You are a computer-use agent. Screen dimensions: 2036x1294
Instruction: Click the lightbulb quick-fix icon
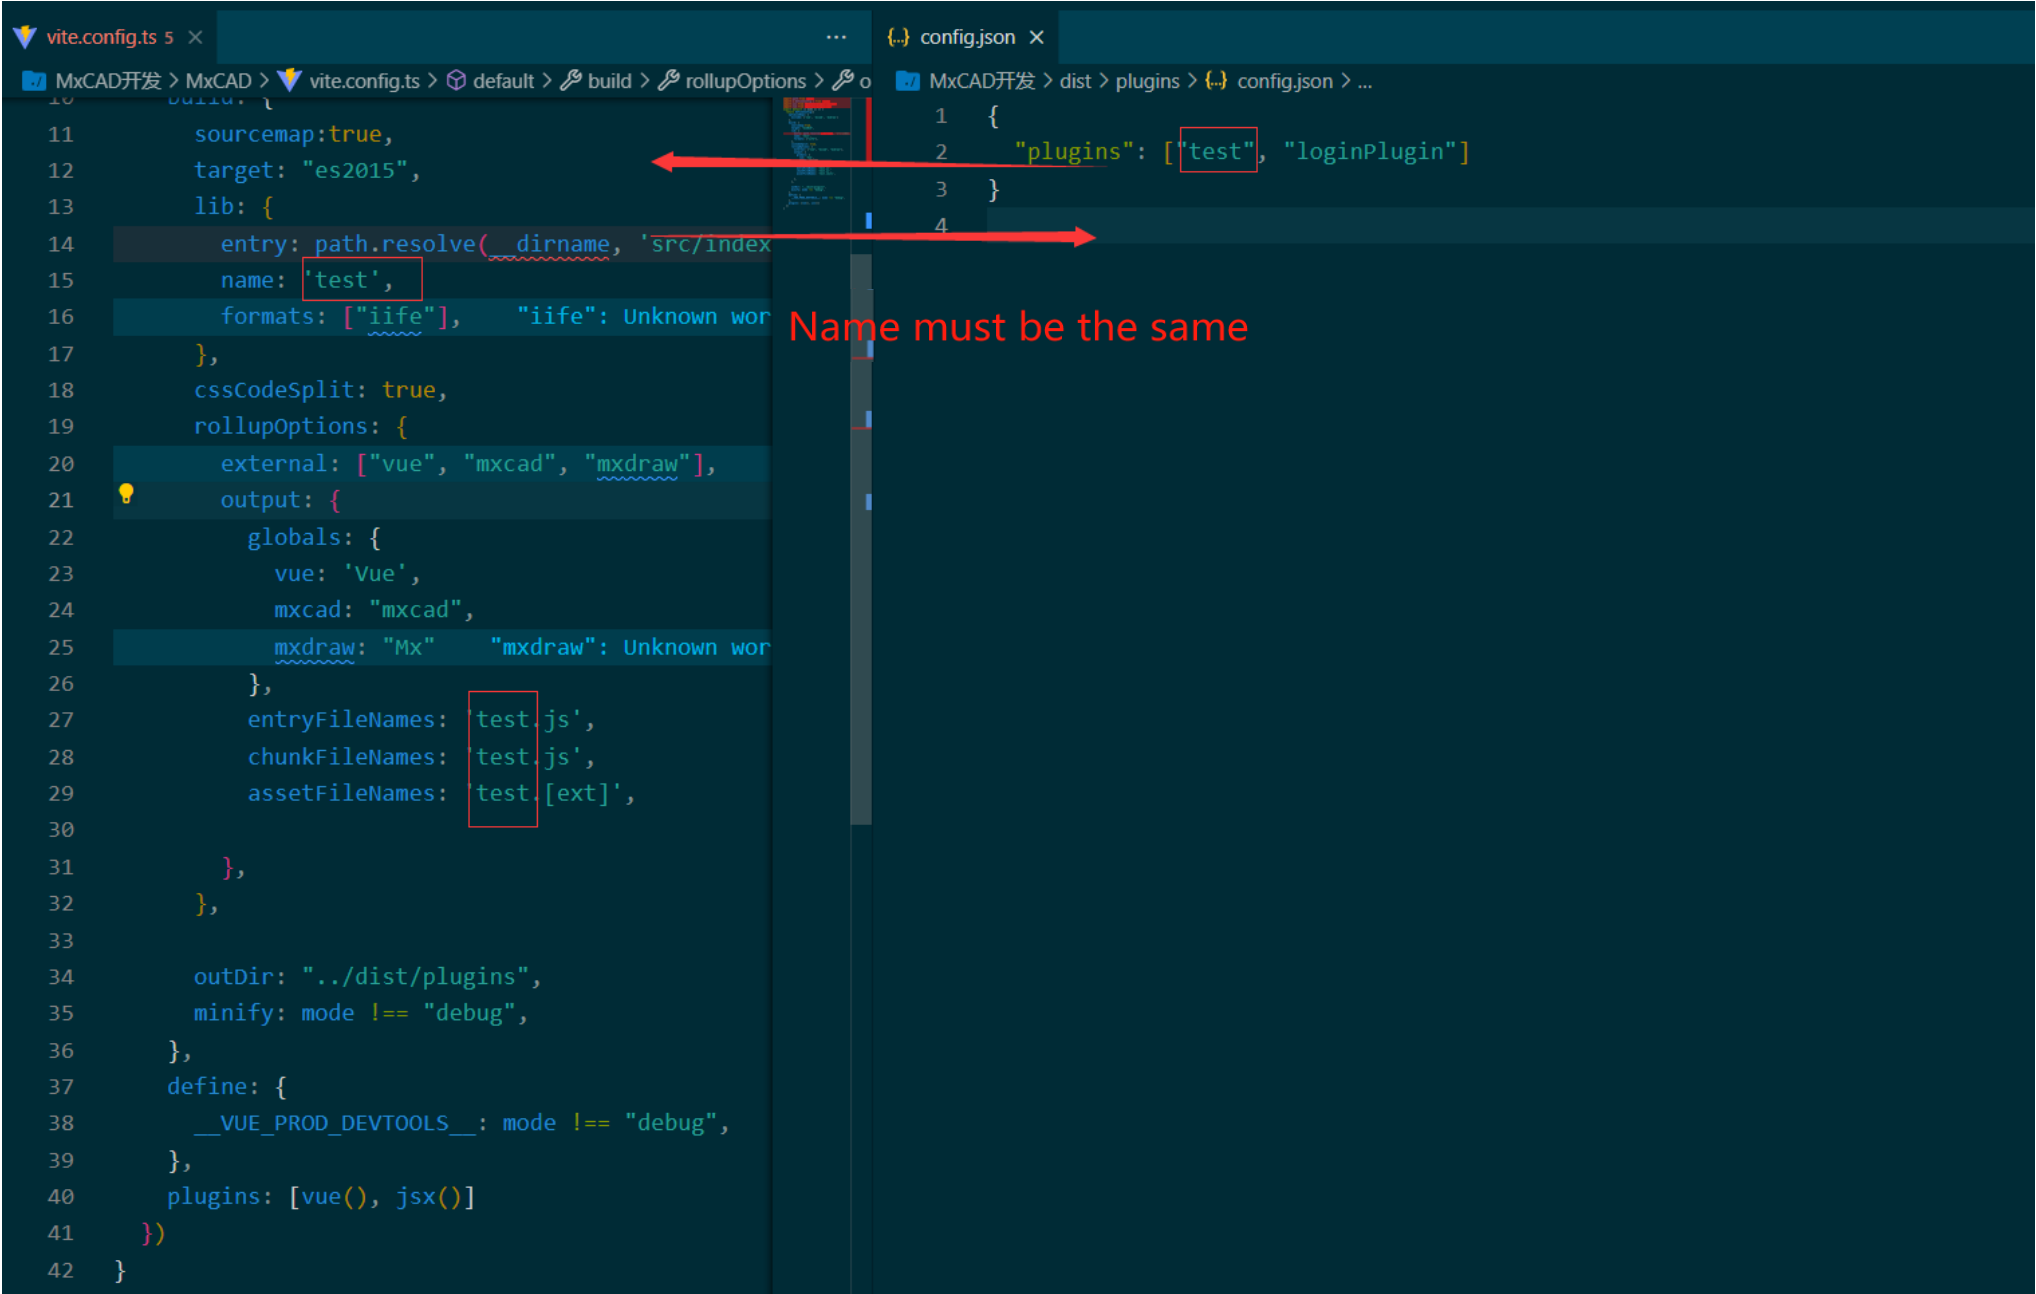[126, 493]
